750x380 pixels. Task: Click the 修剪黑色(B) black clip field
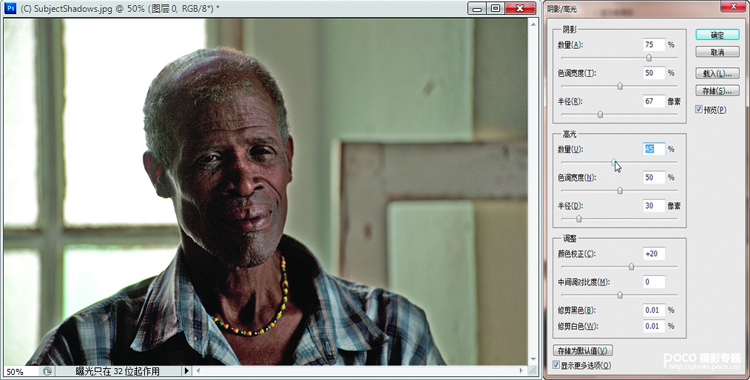[654, 310]
